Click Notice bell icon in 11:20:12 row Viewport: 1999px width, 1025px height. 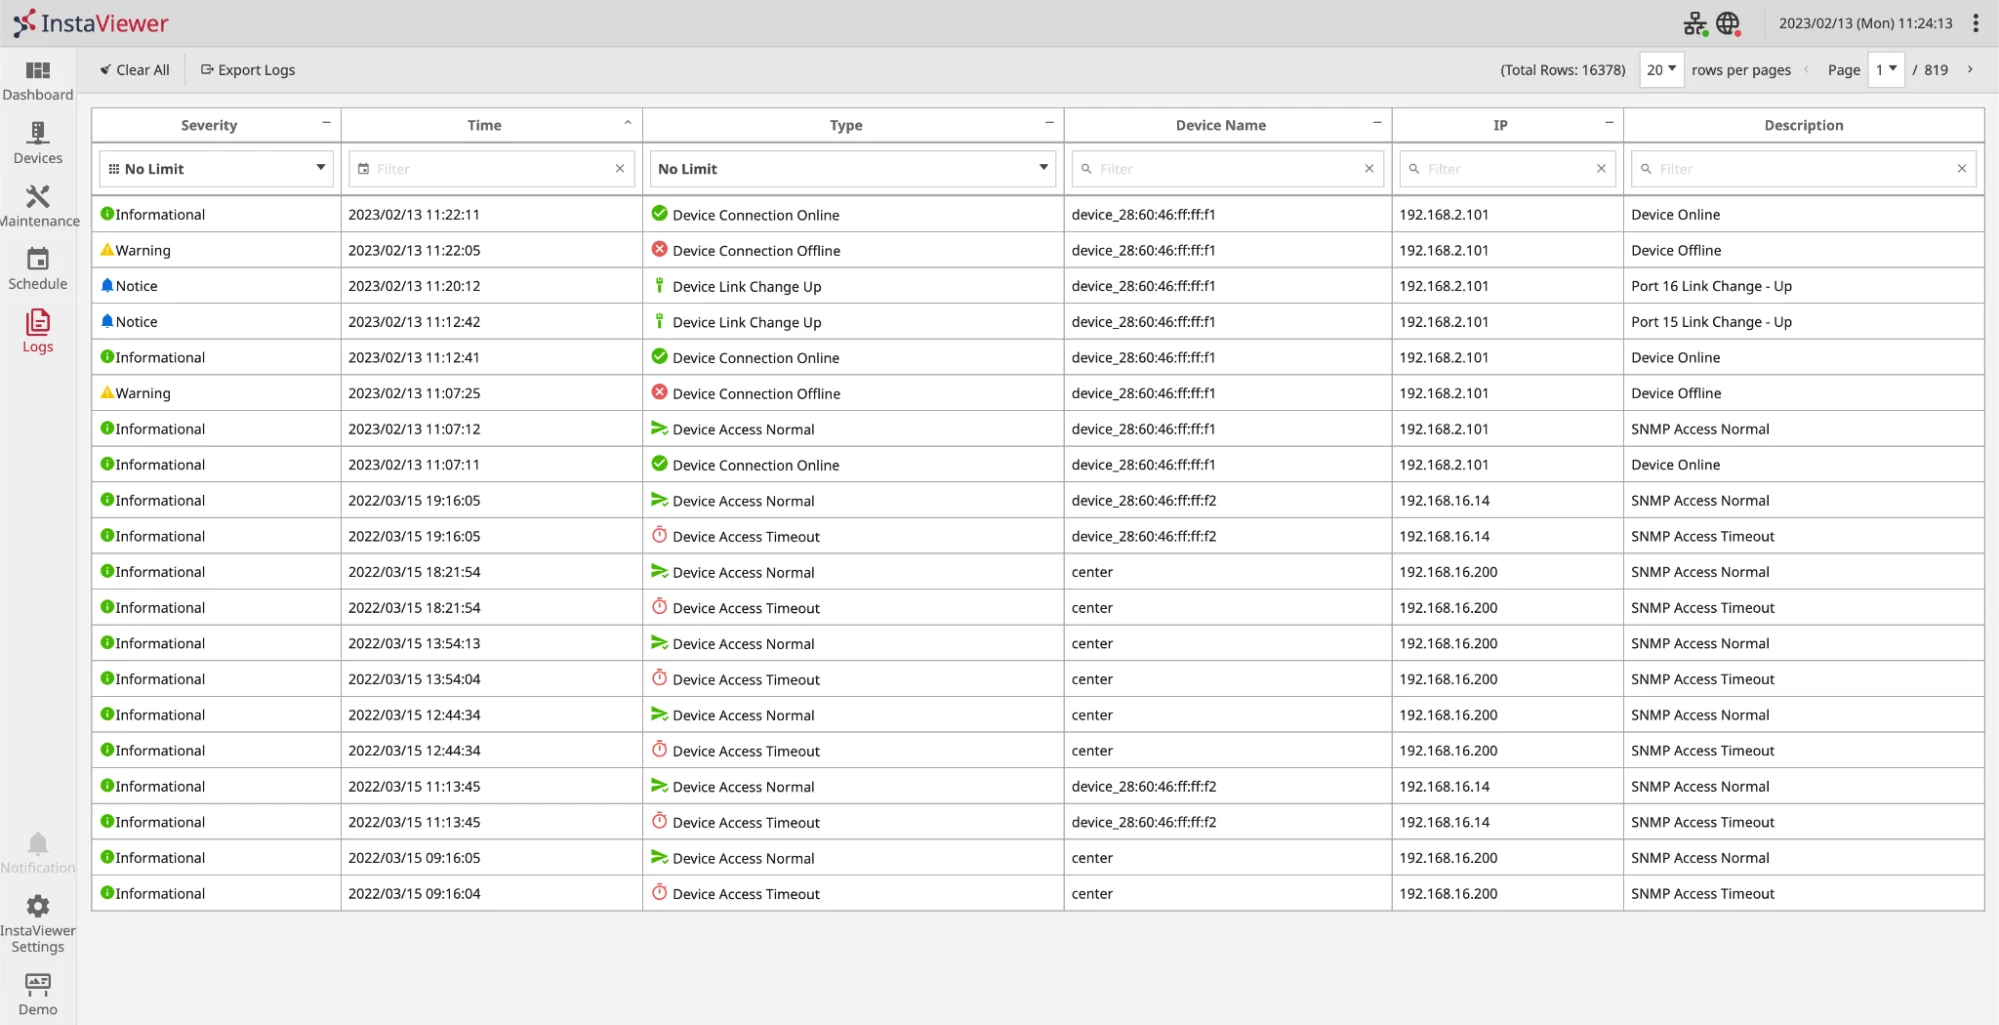(107, 285)
